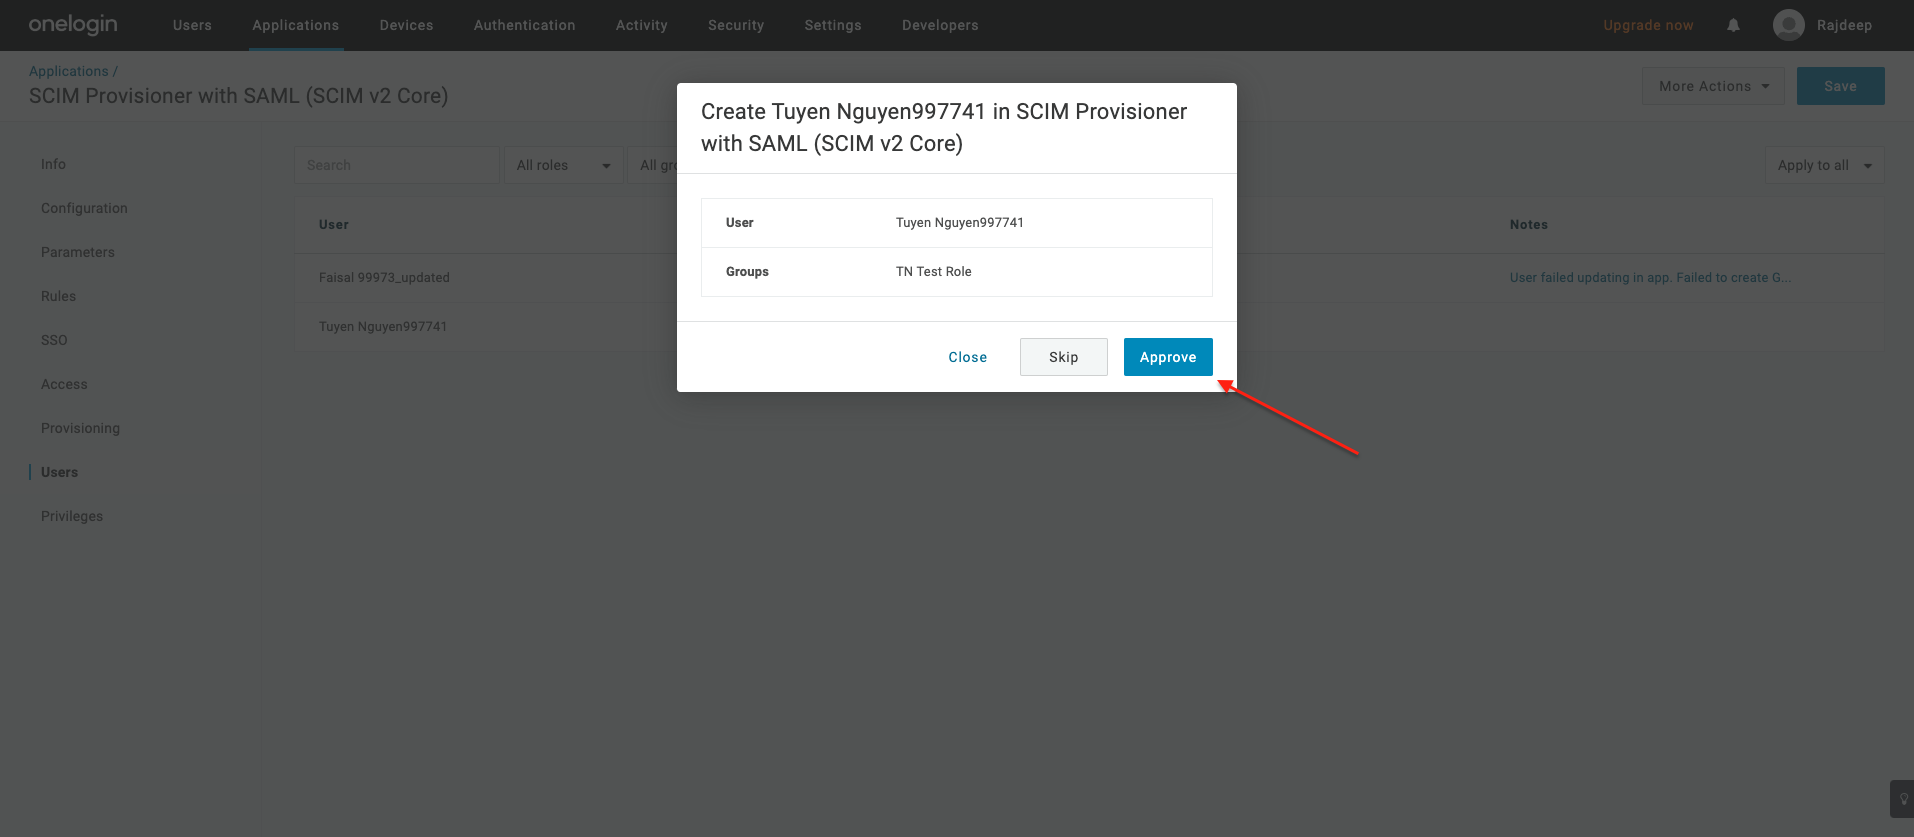Click the OneLogin logo

point(73,25)
